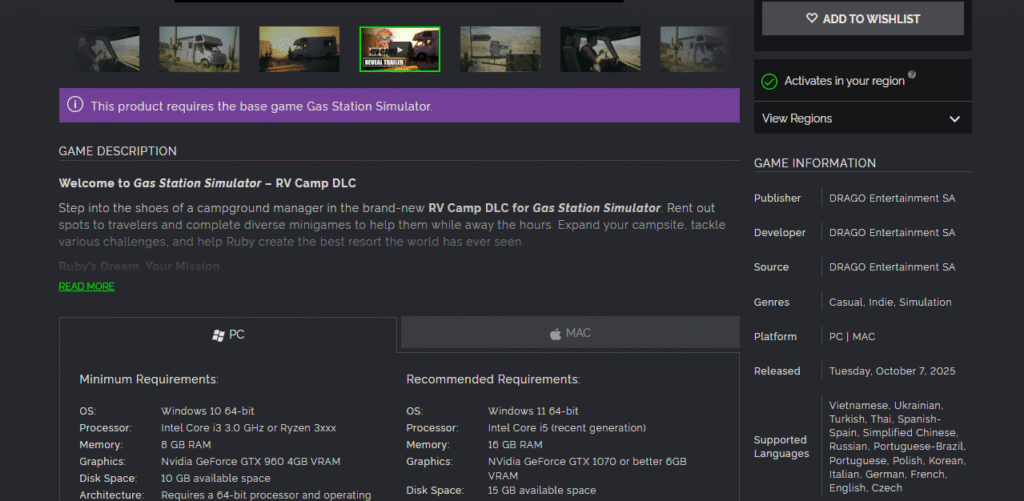This screenshot has height=501, width=1024.
Task: Click the heart icon on Add to Wishlist
Action: pos(811,18)
